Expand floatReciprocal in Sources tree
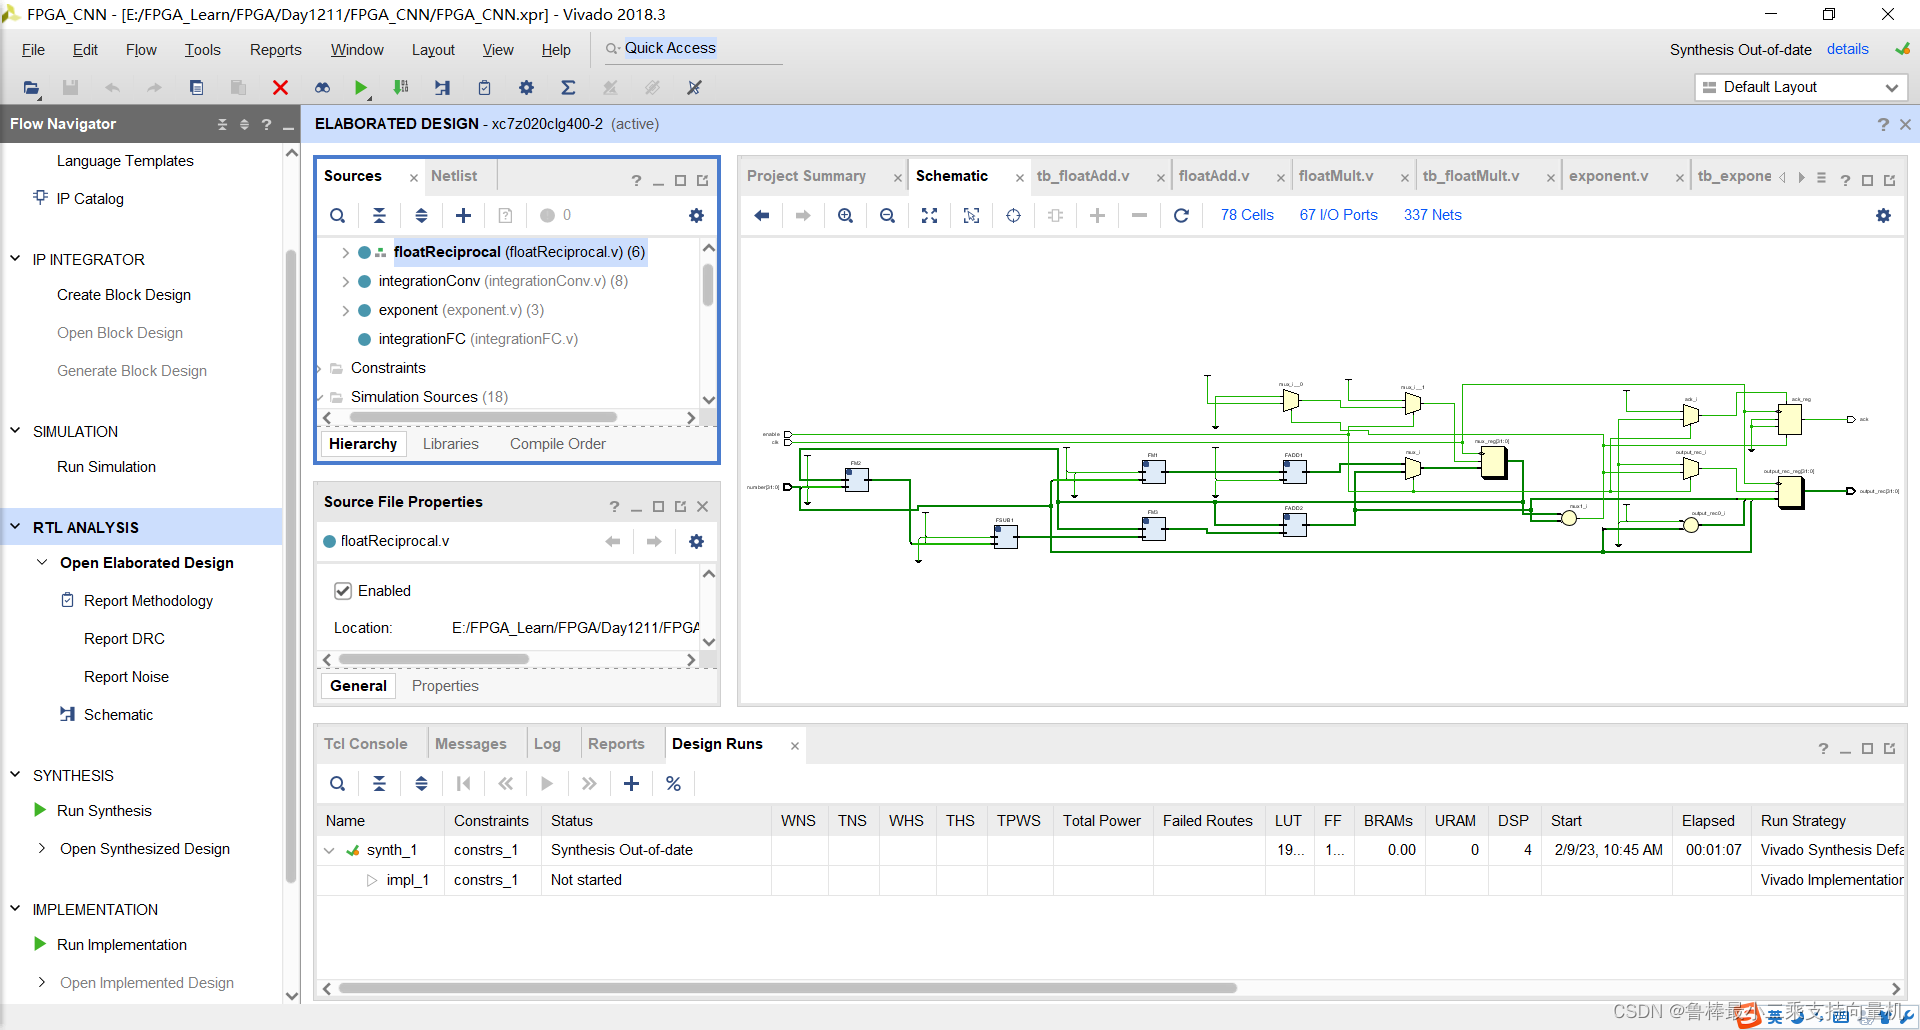 [x=345, y=253]
